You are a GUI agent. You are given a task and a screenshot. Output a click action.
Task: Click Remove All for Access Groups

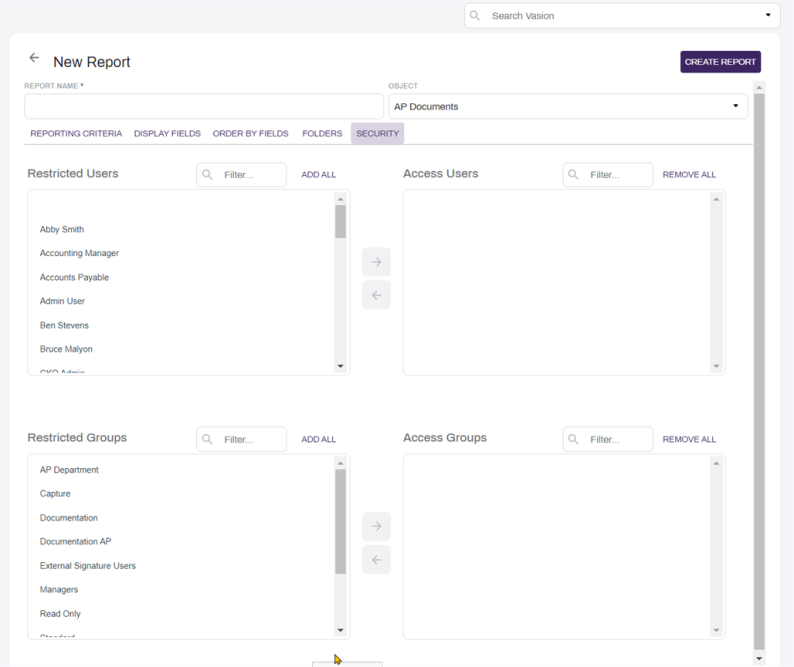[x=689, y=439]
